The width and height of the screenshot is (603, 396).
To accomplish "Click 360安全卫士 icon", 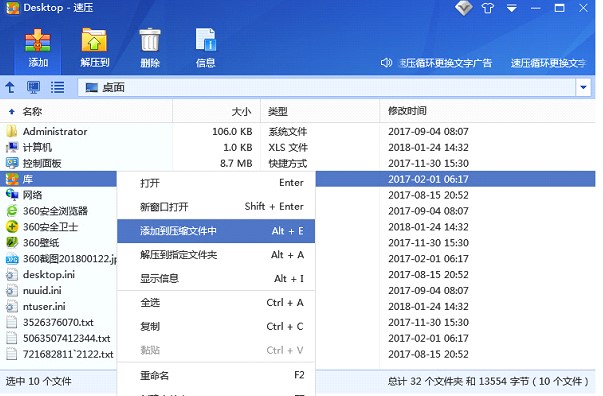I will pyautogui.click(x=12, y=226).
